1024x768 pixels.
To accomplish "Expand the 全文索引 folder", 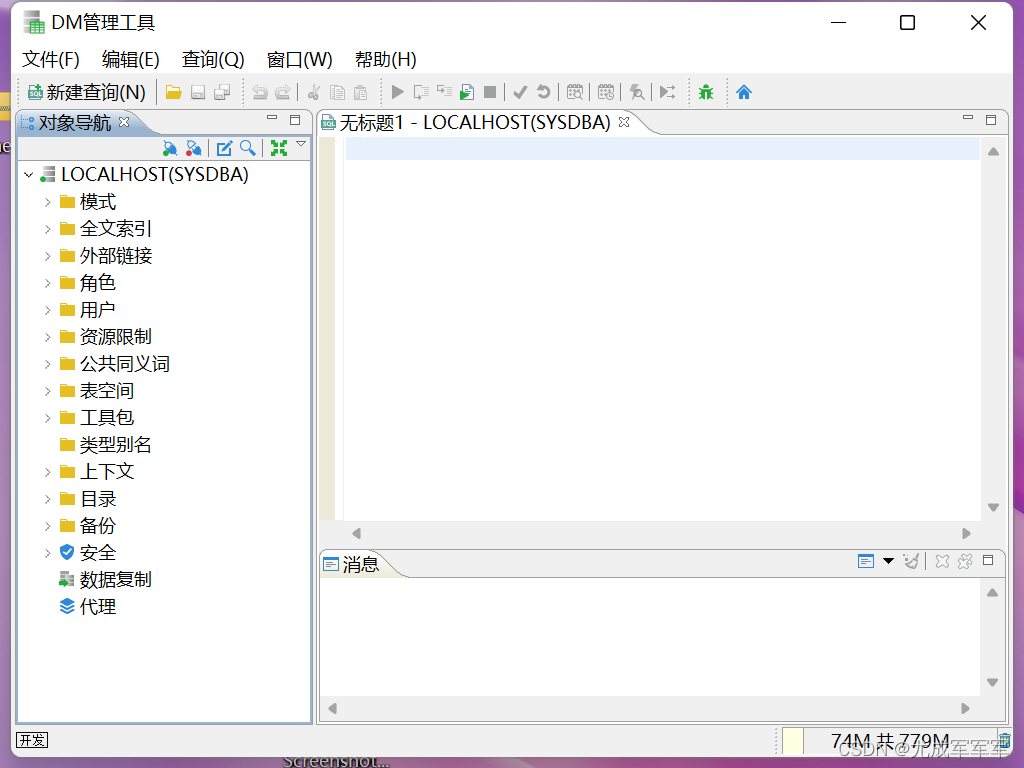I will tap(47, 229).
